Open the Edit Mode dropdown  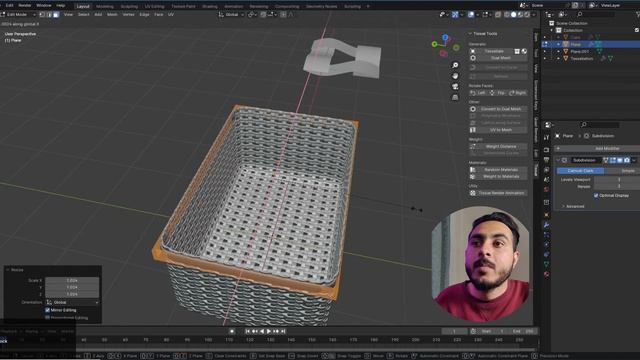[18, 14]
